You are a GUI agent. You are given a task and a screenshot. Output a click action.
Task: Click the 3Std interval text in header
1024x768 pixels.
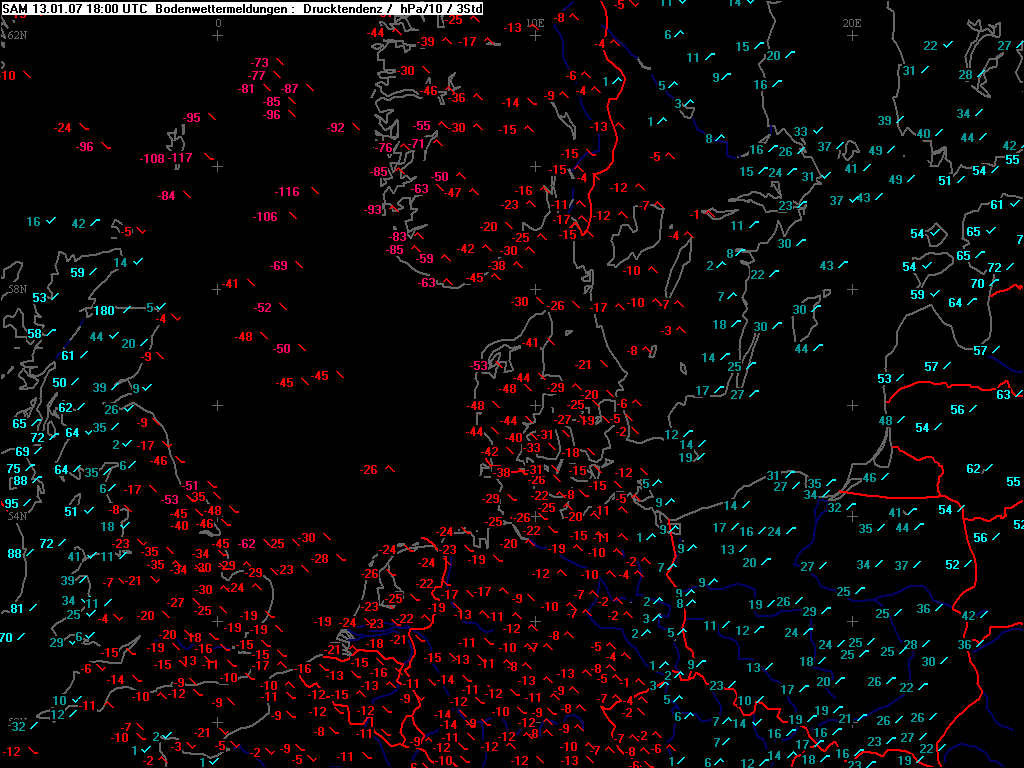pos(464,8)
